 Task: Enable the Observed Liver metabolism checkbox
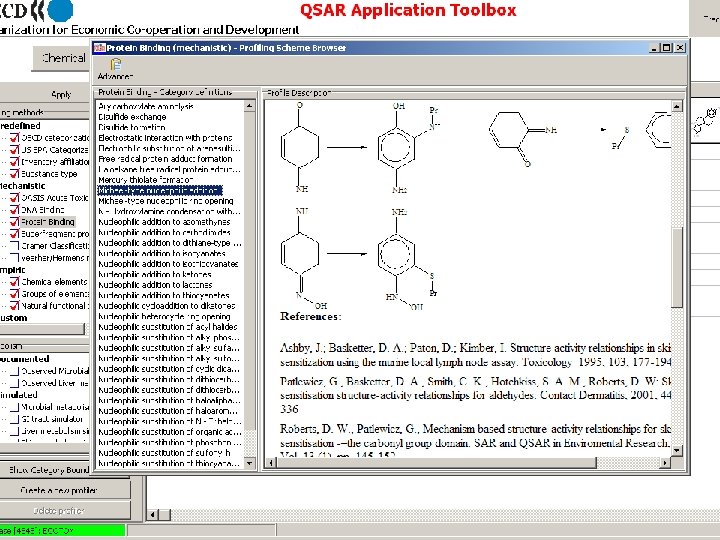[x=14, y=383]
